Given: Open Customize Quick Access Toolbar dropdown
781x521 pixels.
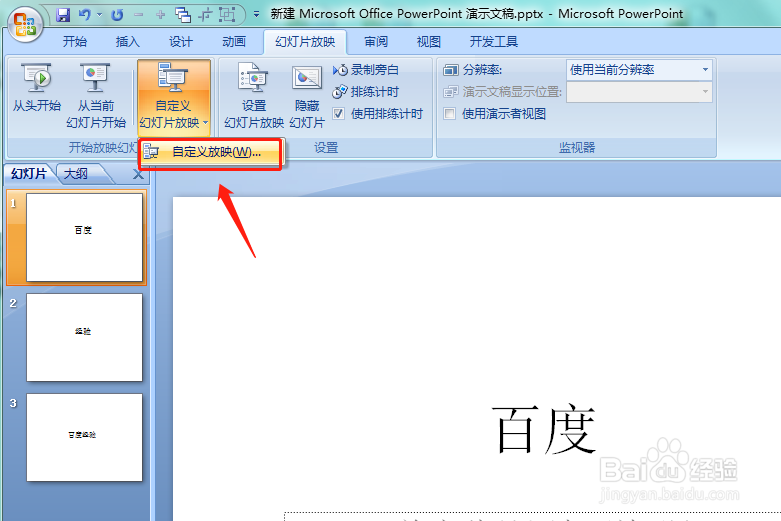Looking at the screenshot, I should pos(256,14).
